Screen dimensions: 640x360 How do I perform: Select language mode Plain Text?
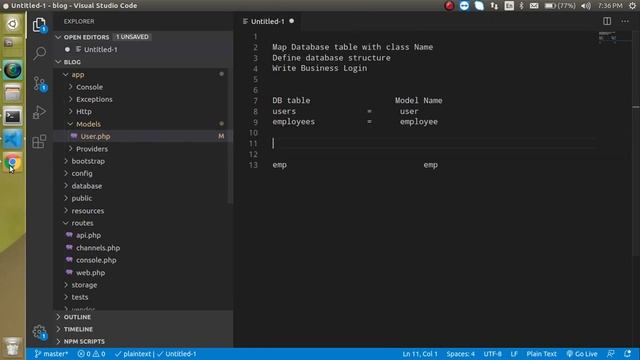pyautogui.click(x=541, y=354)
